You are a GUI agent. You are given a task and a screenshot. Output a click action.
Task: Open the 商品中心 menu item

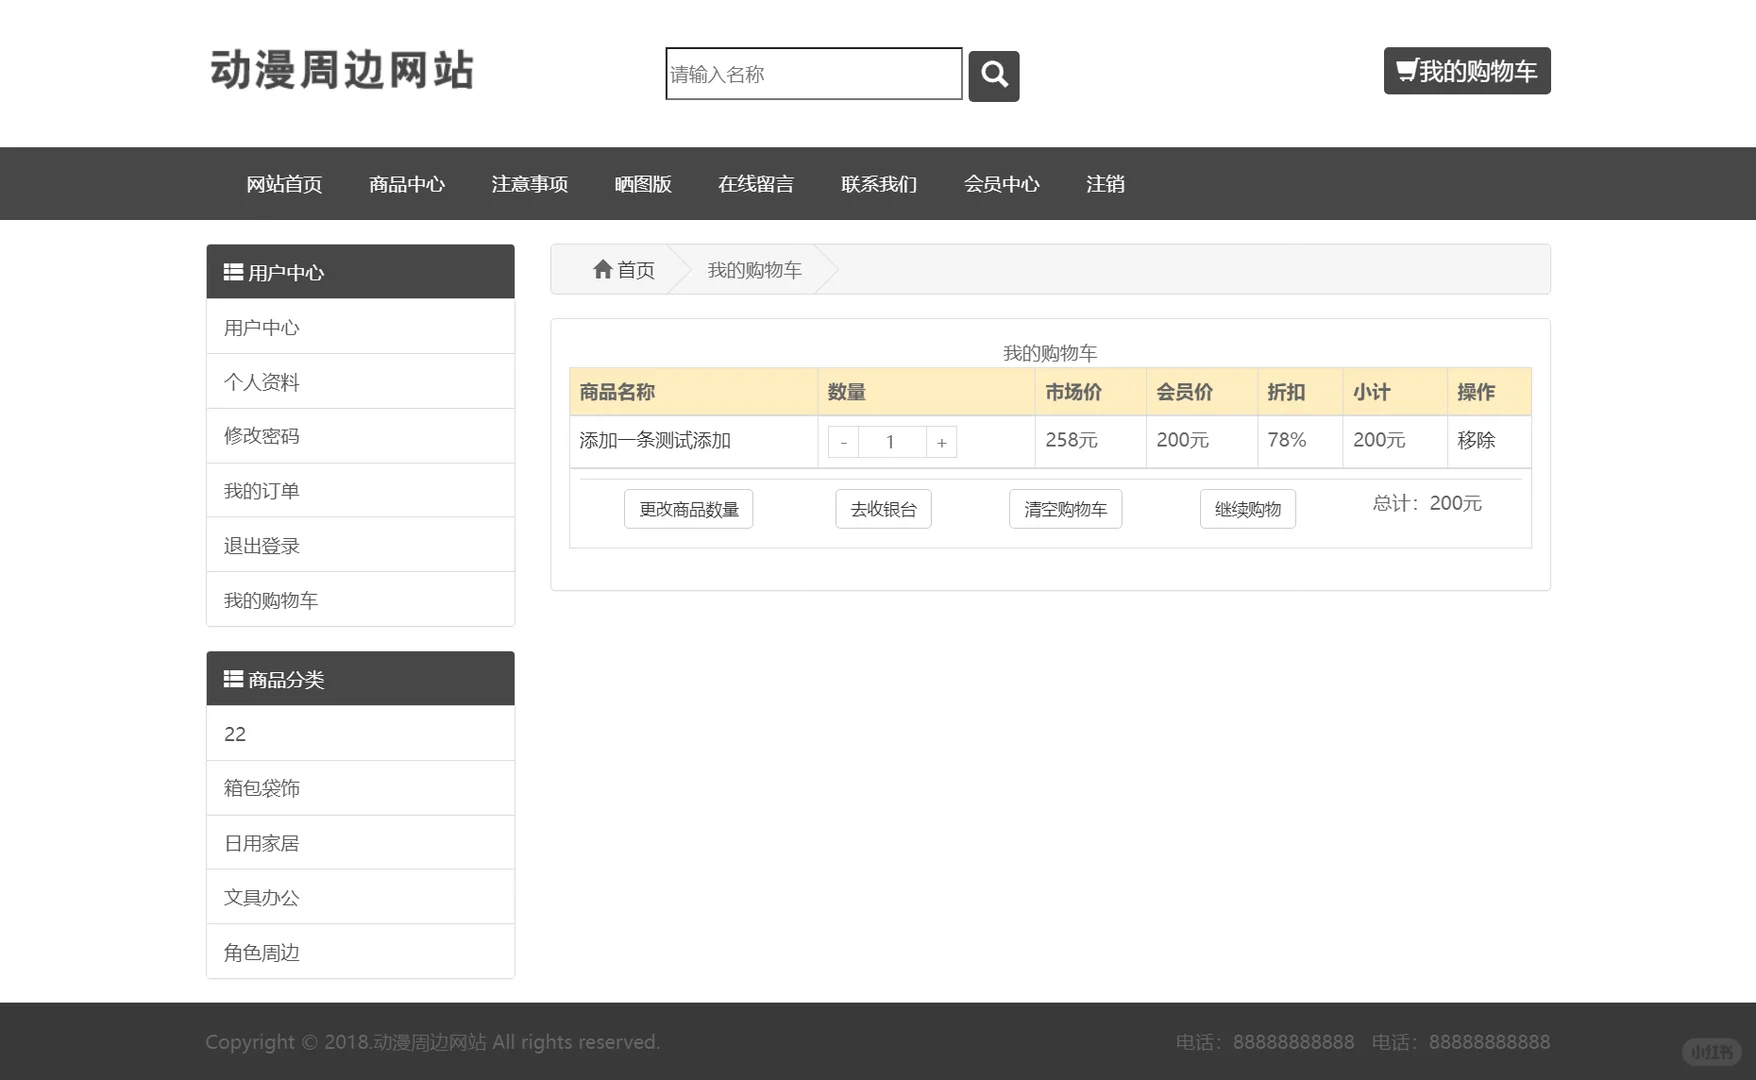(407, 184)
